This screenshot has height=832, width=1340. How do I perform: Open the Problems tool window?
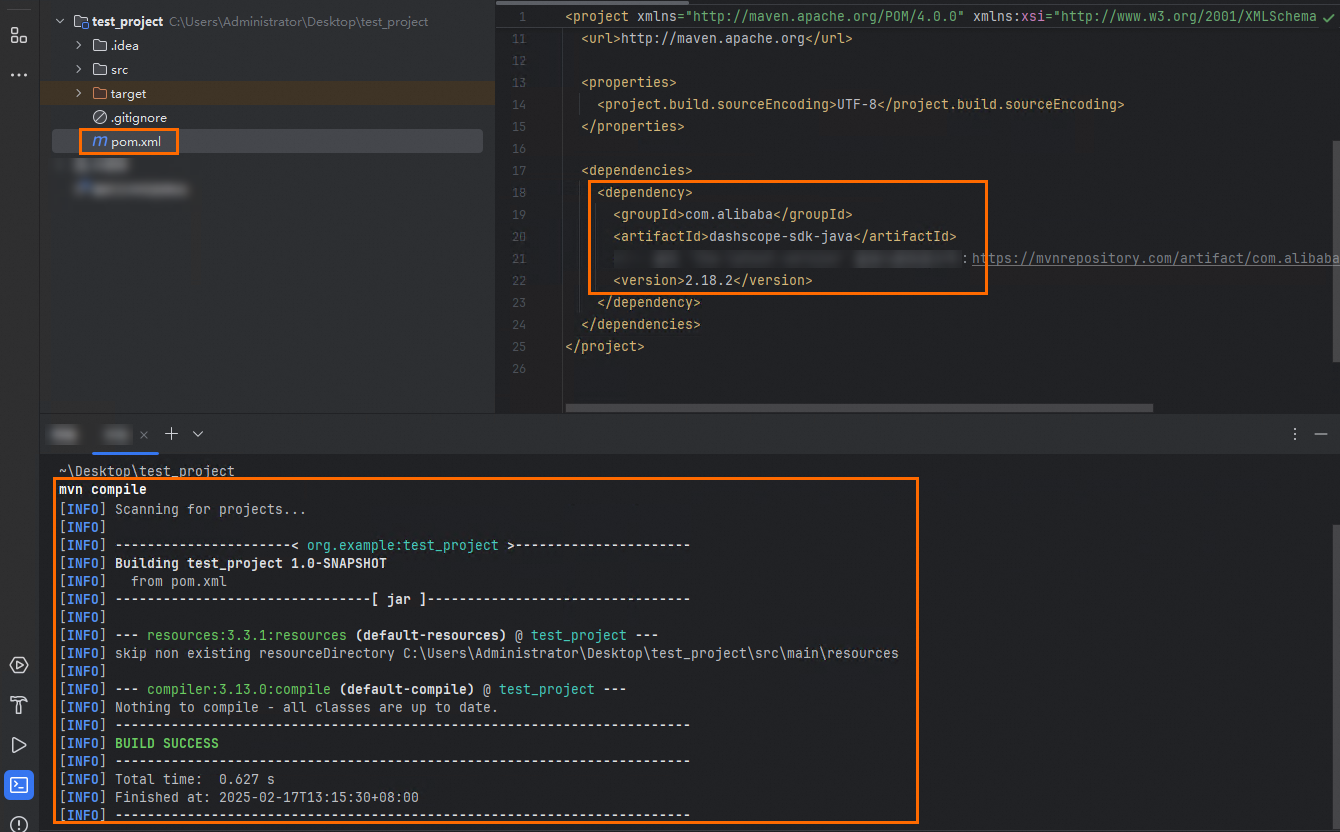[18, 824]
